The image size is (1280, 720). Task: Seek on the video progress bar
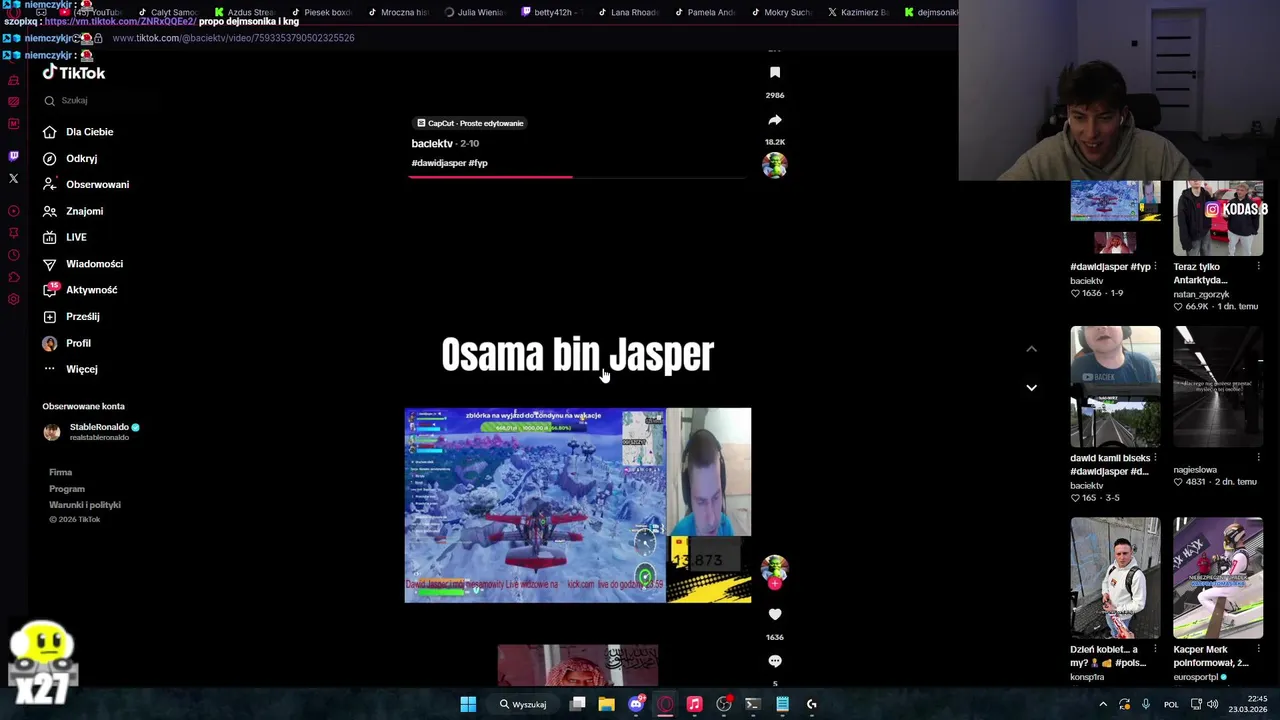pos(578,177)
